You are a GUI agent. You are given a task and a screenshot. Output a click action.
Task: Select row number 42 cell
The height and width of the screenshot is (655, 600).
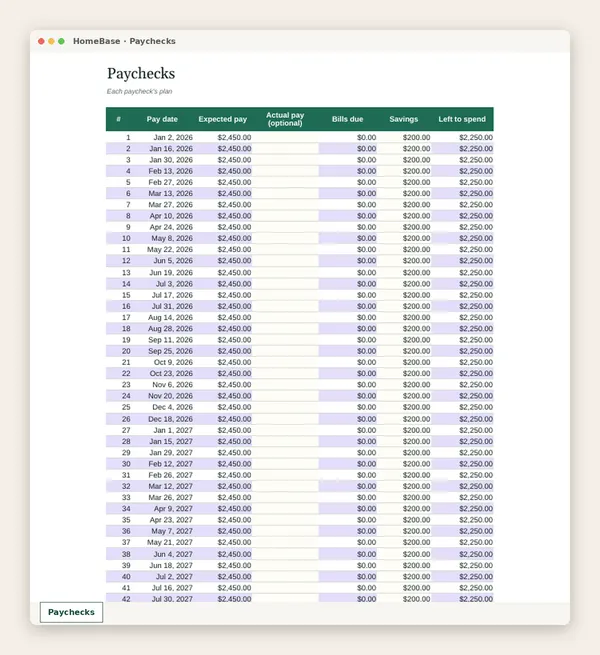(119, 599)
